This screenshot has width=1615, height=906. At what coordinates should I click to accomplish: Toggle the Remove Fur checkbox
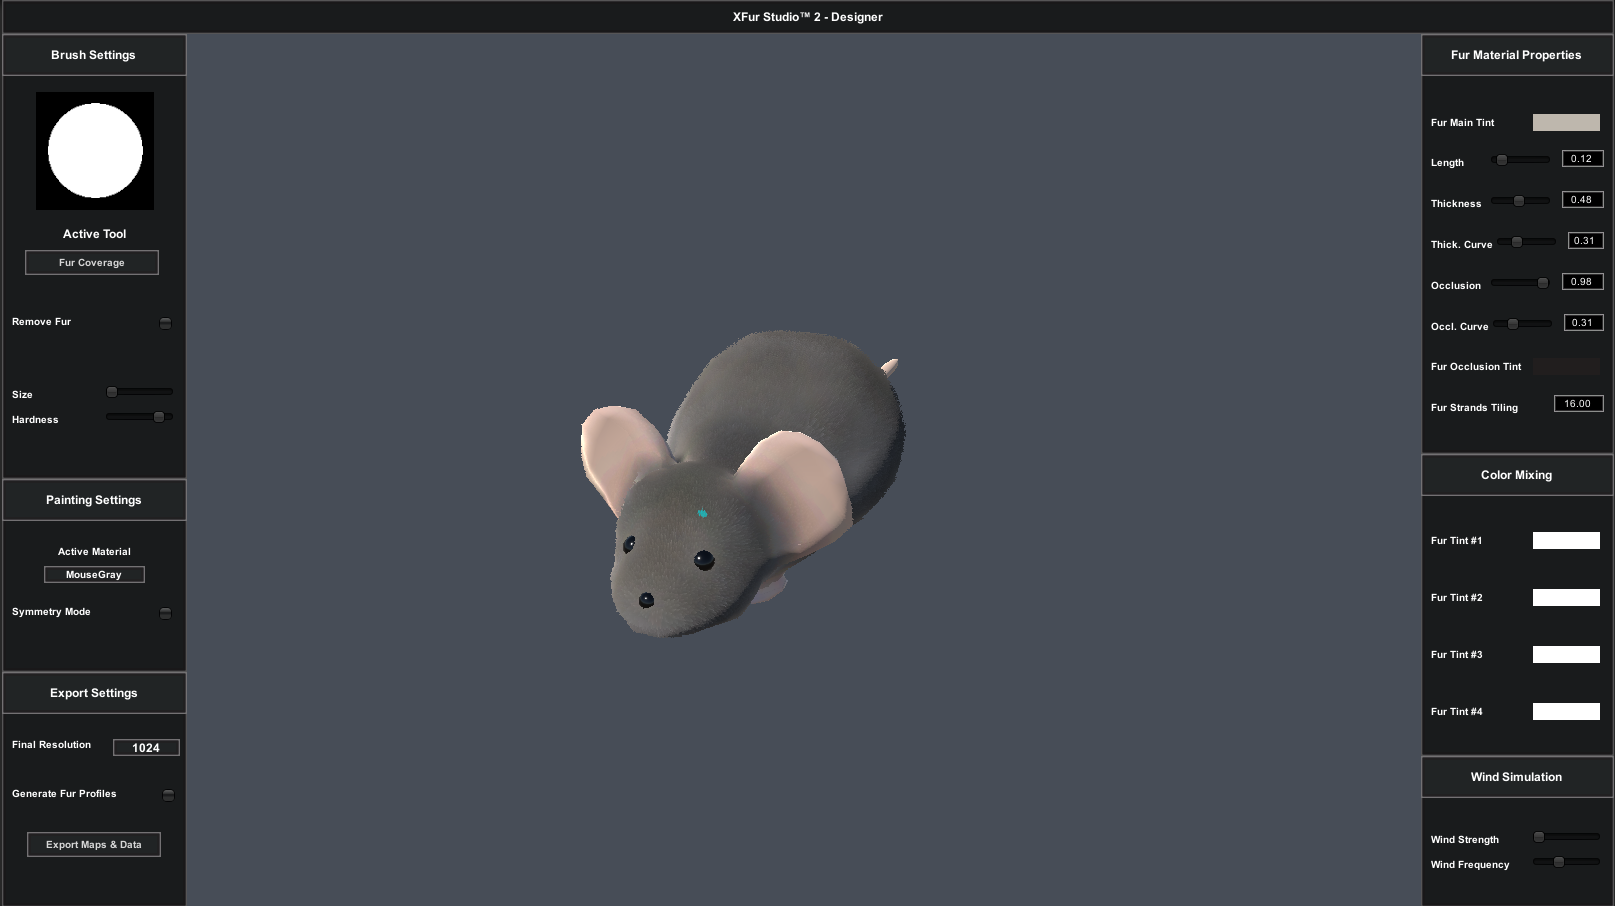coord(165,323)
